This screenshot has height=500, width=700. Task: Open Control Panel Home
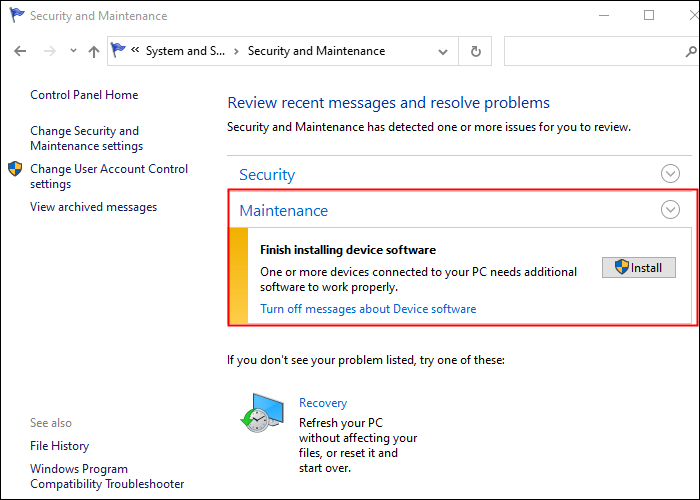(x=84, y=95)
